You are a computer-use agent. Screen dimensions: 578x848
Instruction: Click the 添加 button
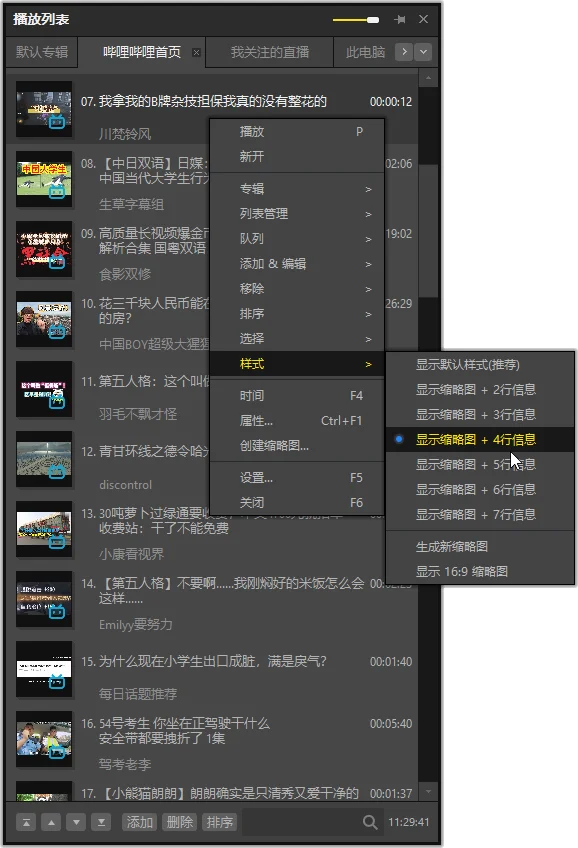tap(139, 822)
